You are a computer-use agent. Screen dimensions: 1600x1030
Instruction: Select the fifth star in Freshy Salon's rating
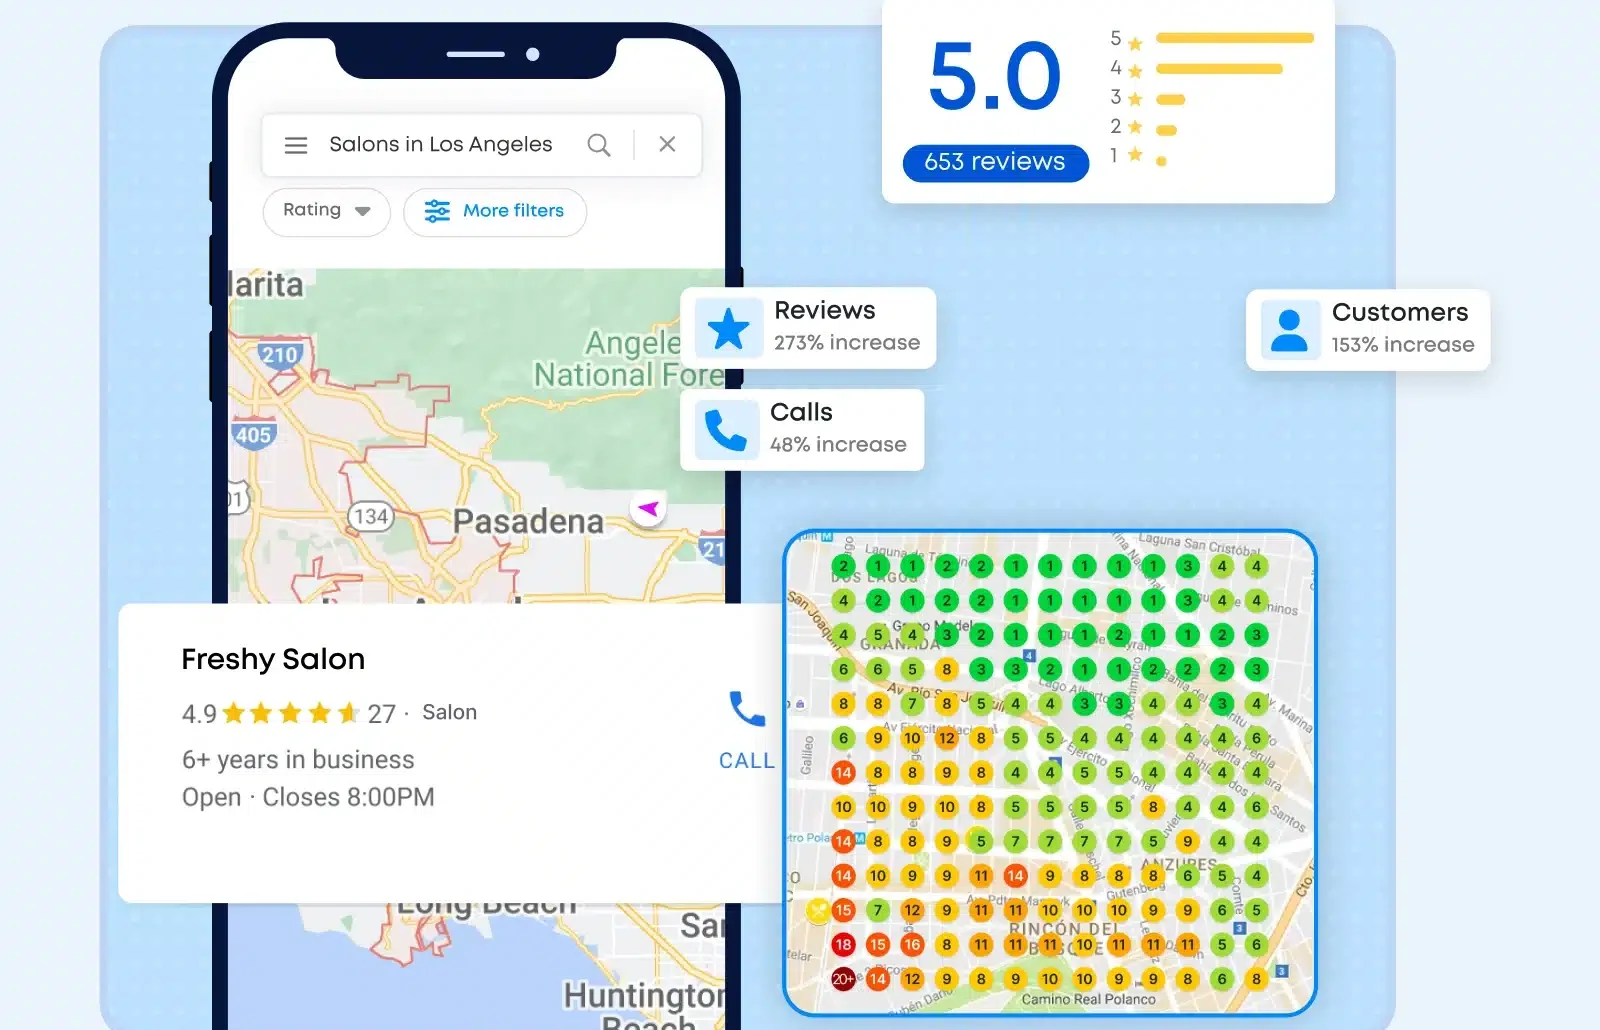click(x=349, y=712)
